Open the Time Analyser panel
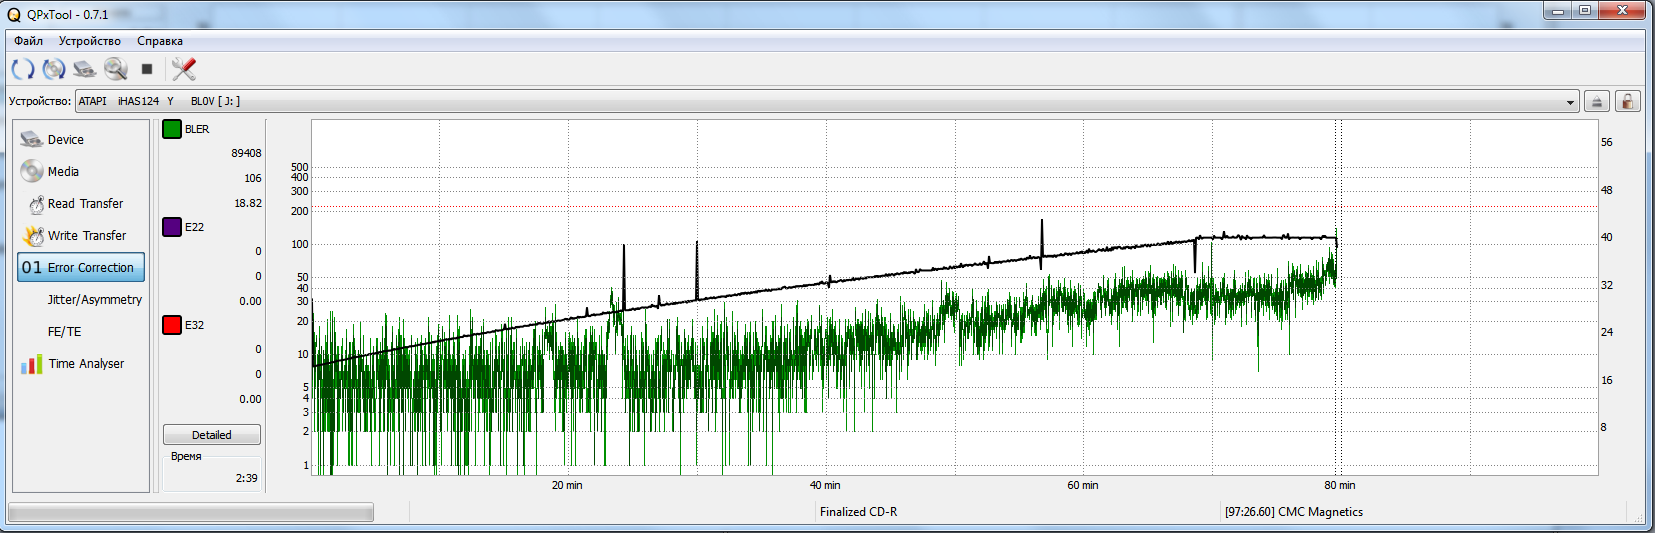Screen dimensions: 1655x534 click(86, 364)
